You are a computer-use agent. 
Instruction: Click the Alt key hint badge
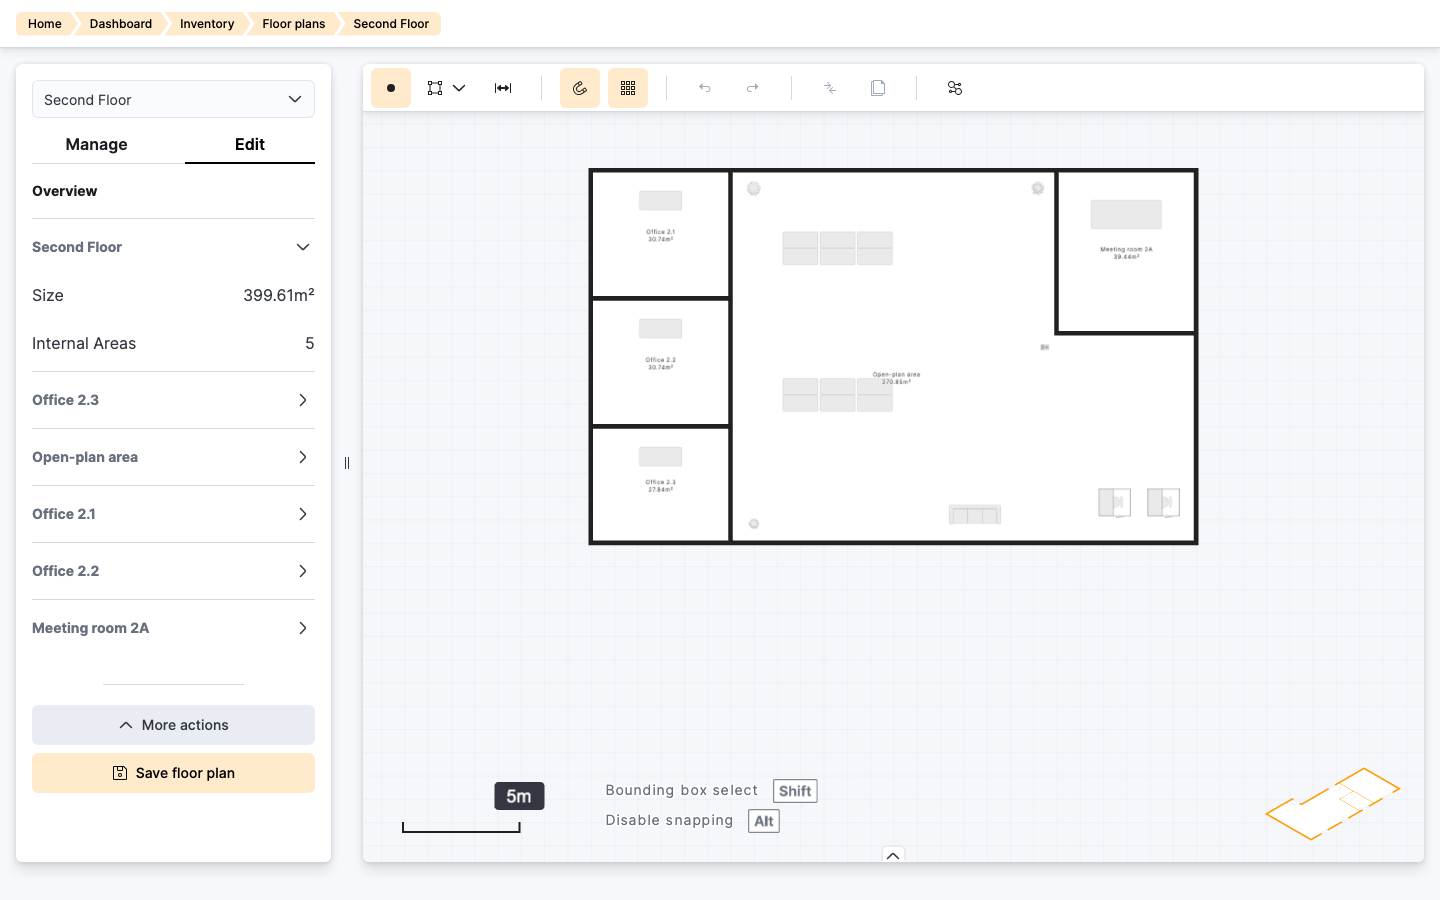point(764,821)
